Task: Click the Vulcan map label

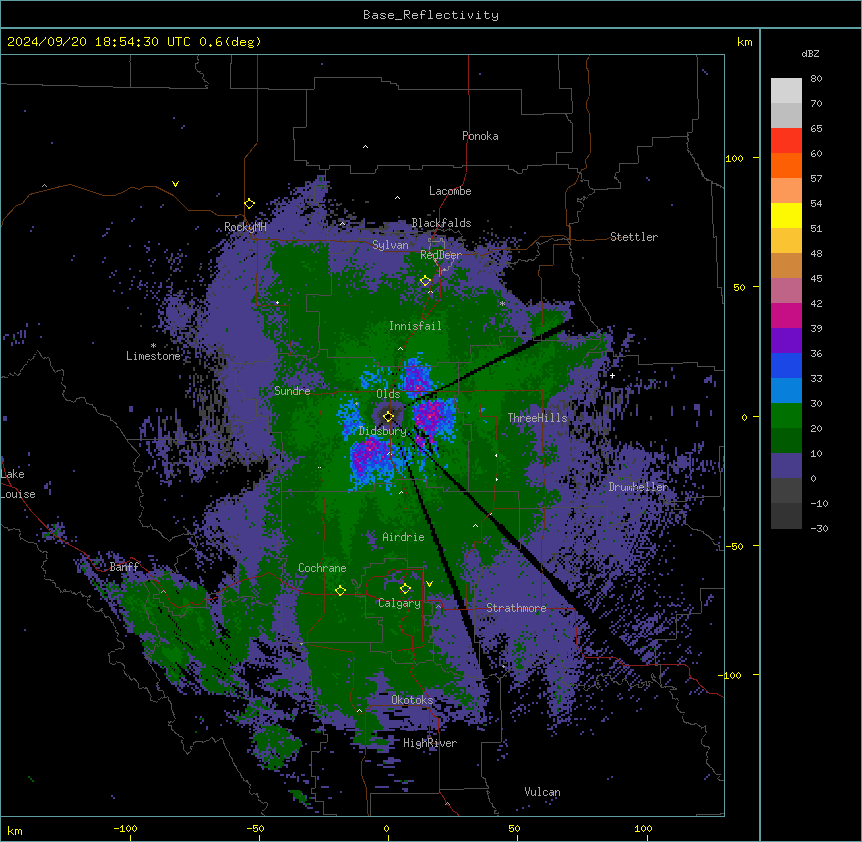Action: 542,792
